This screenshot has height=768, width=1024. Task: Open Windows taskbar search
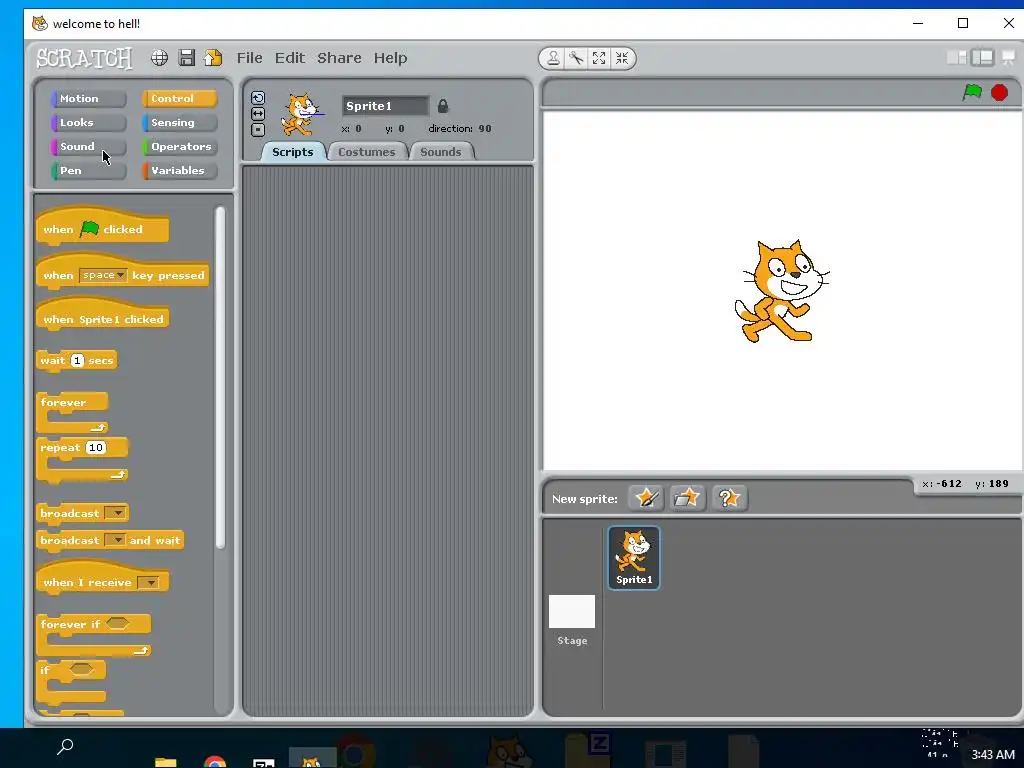65,746
